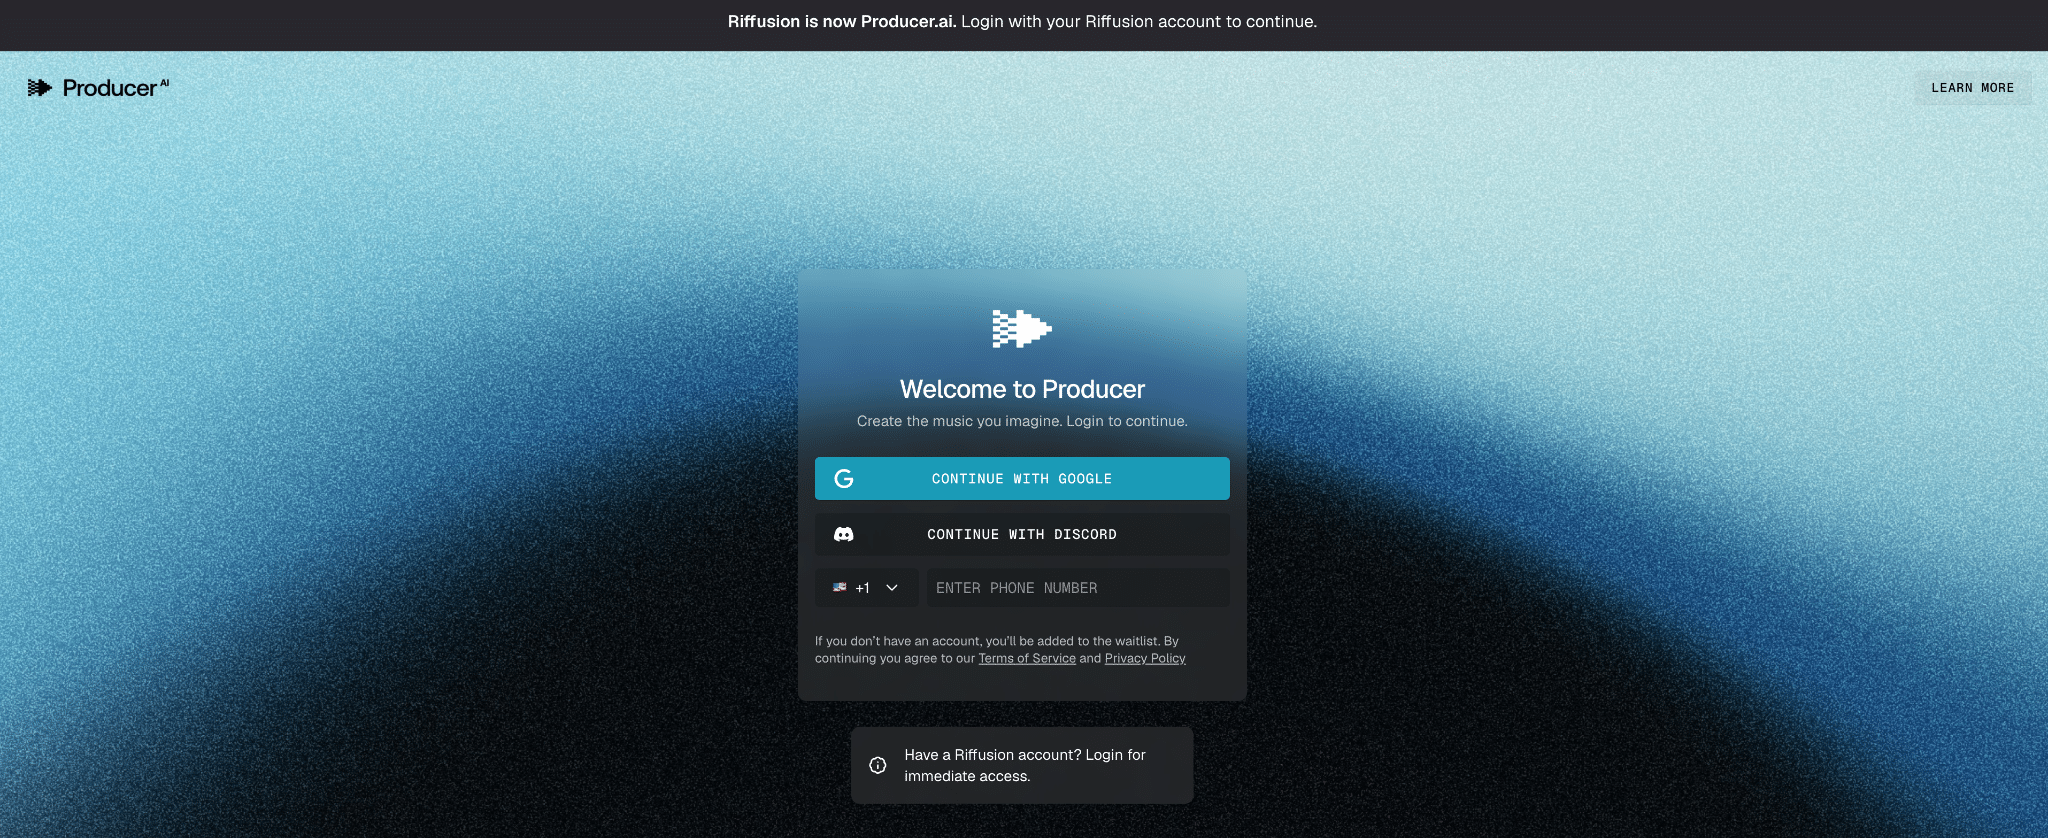Viewport: 2048px width, 838px height.
Task: Expand country list via chevron arrow
Action: pos(892,588)
